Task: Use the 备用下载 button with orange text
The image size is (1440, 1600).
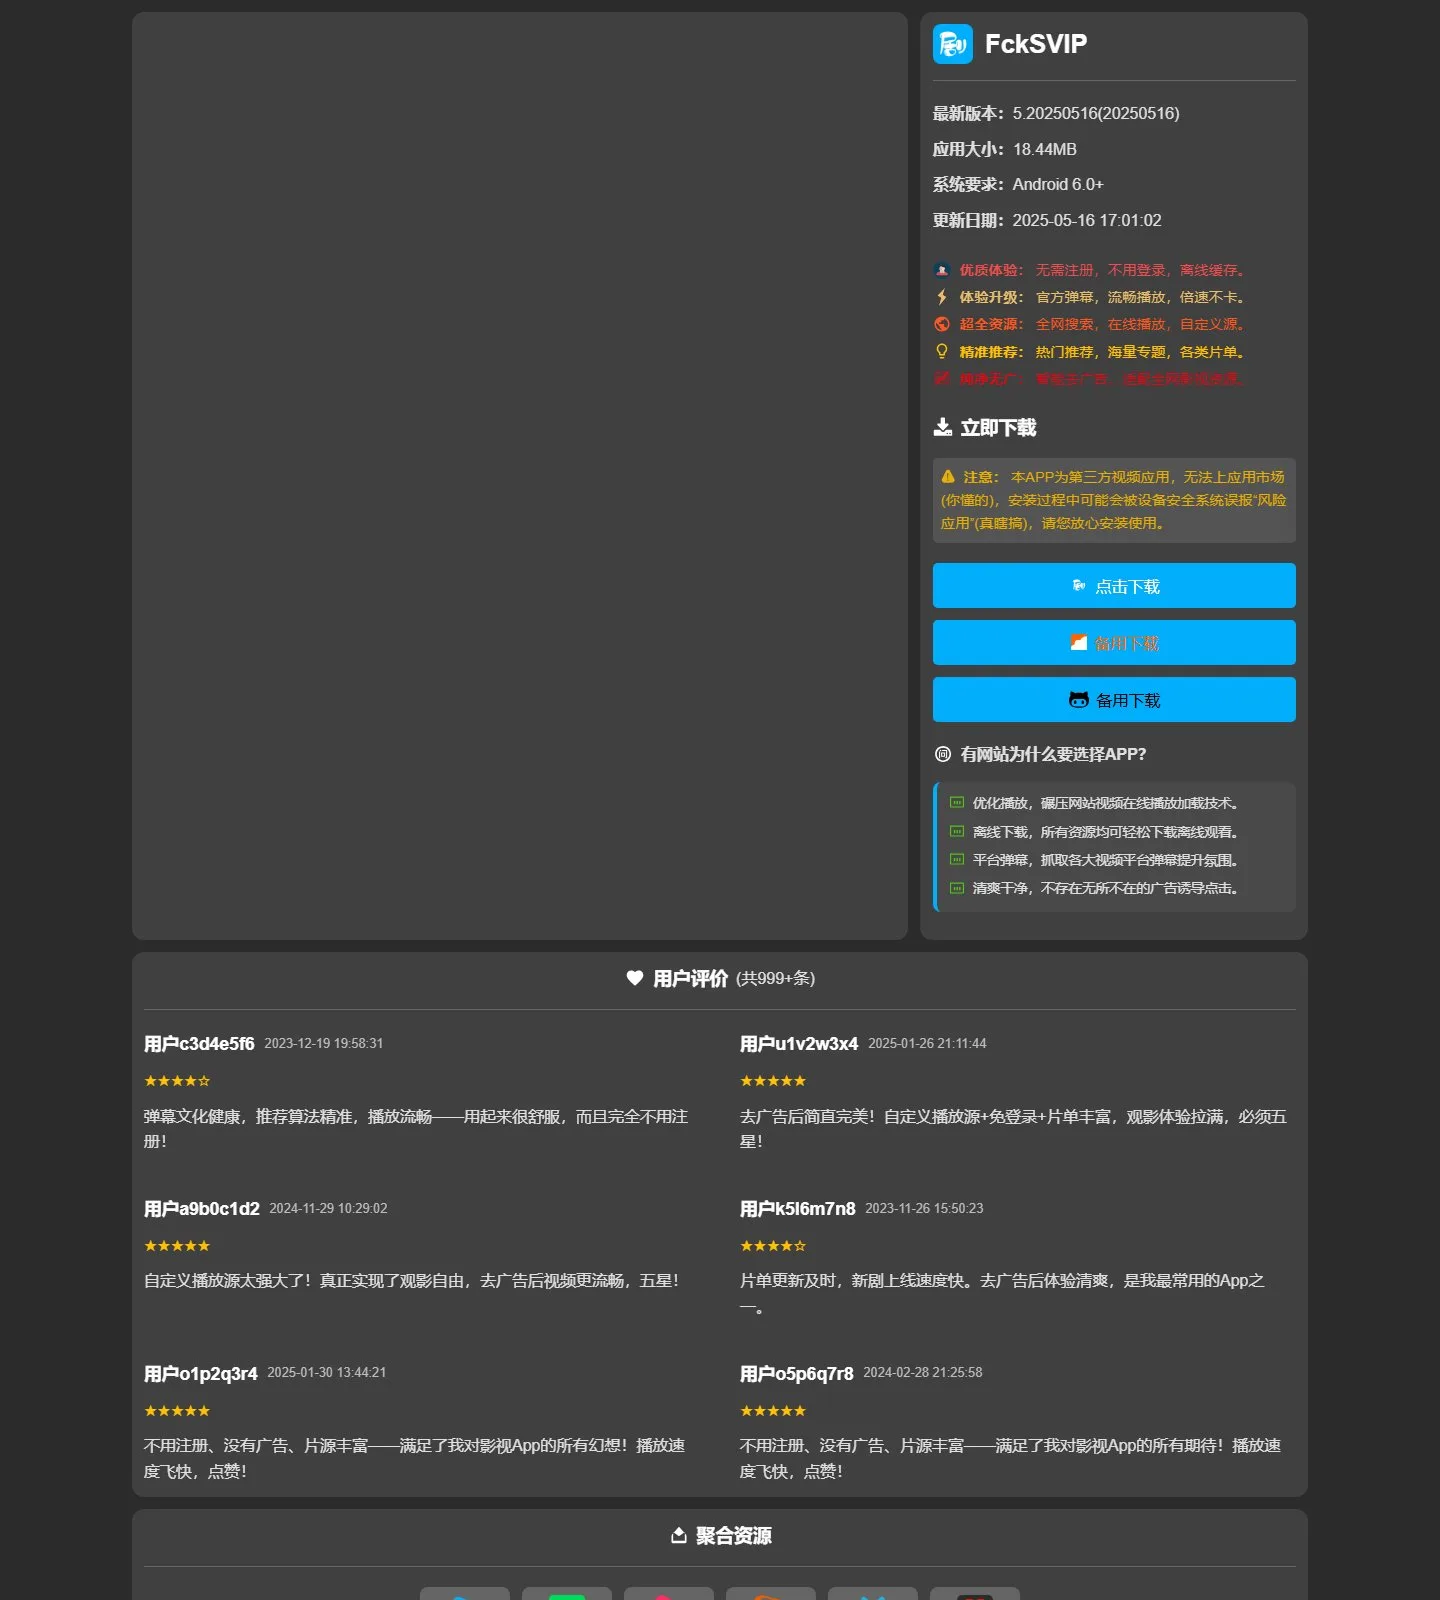Action: coord(1114,643)
